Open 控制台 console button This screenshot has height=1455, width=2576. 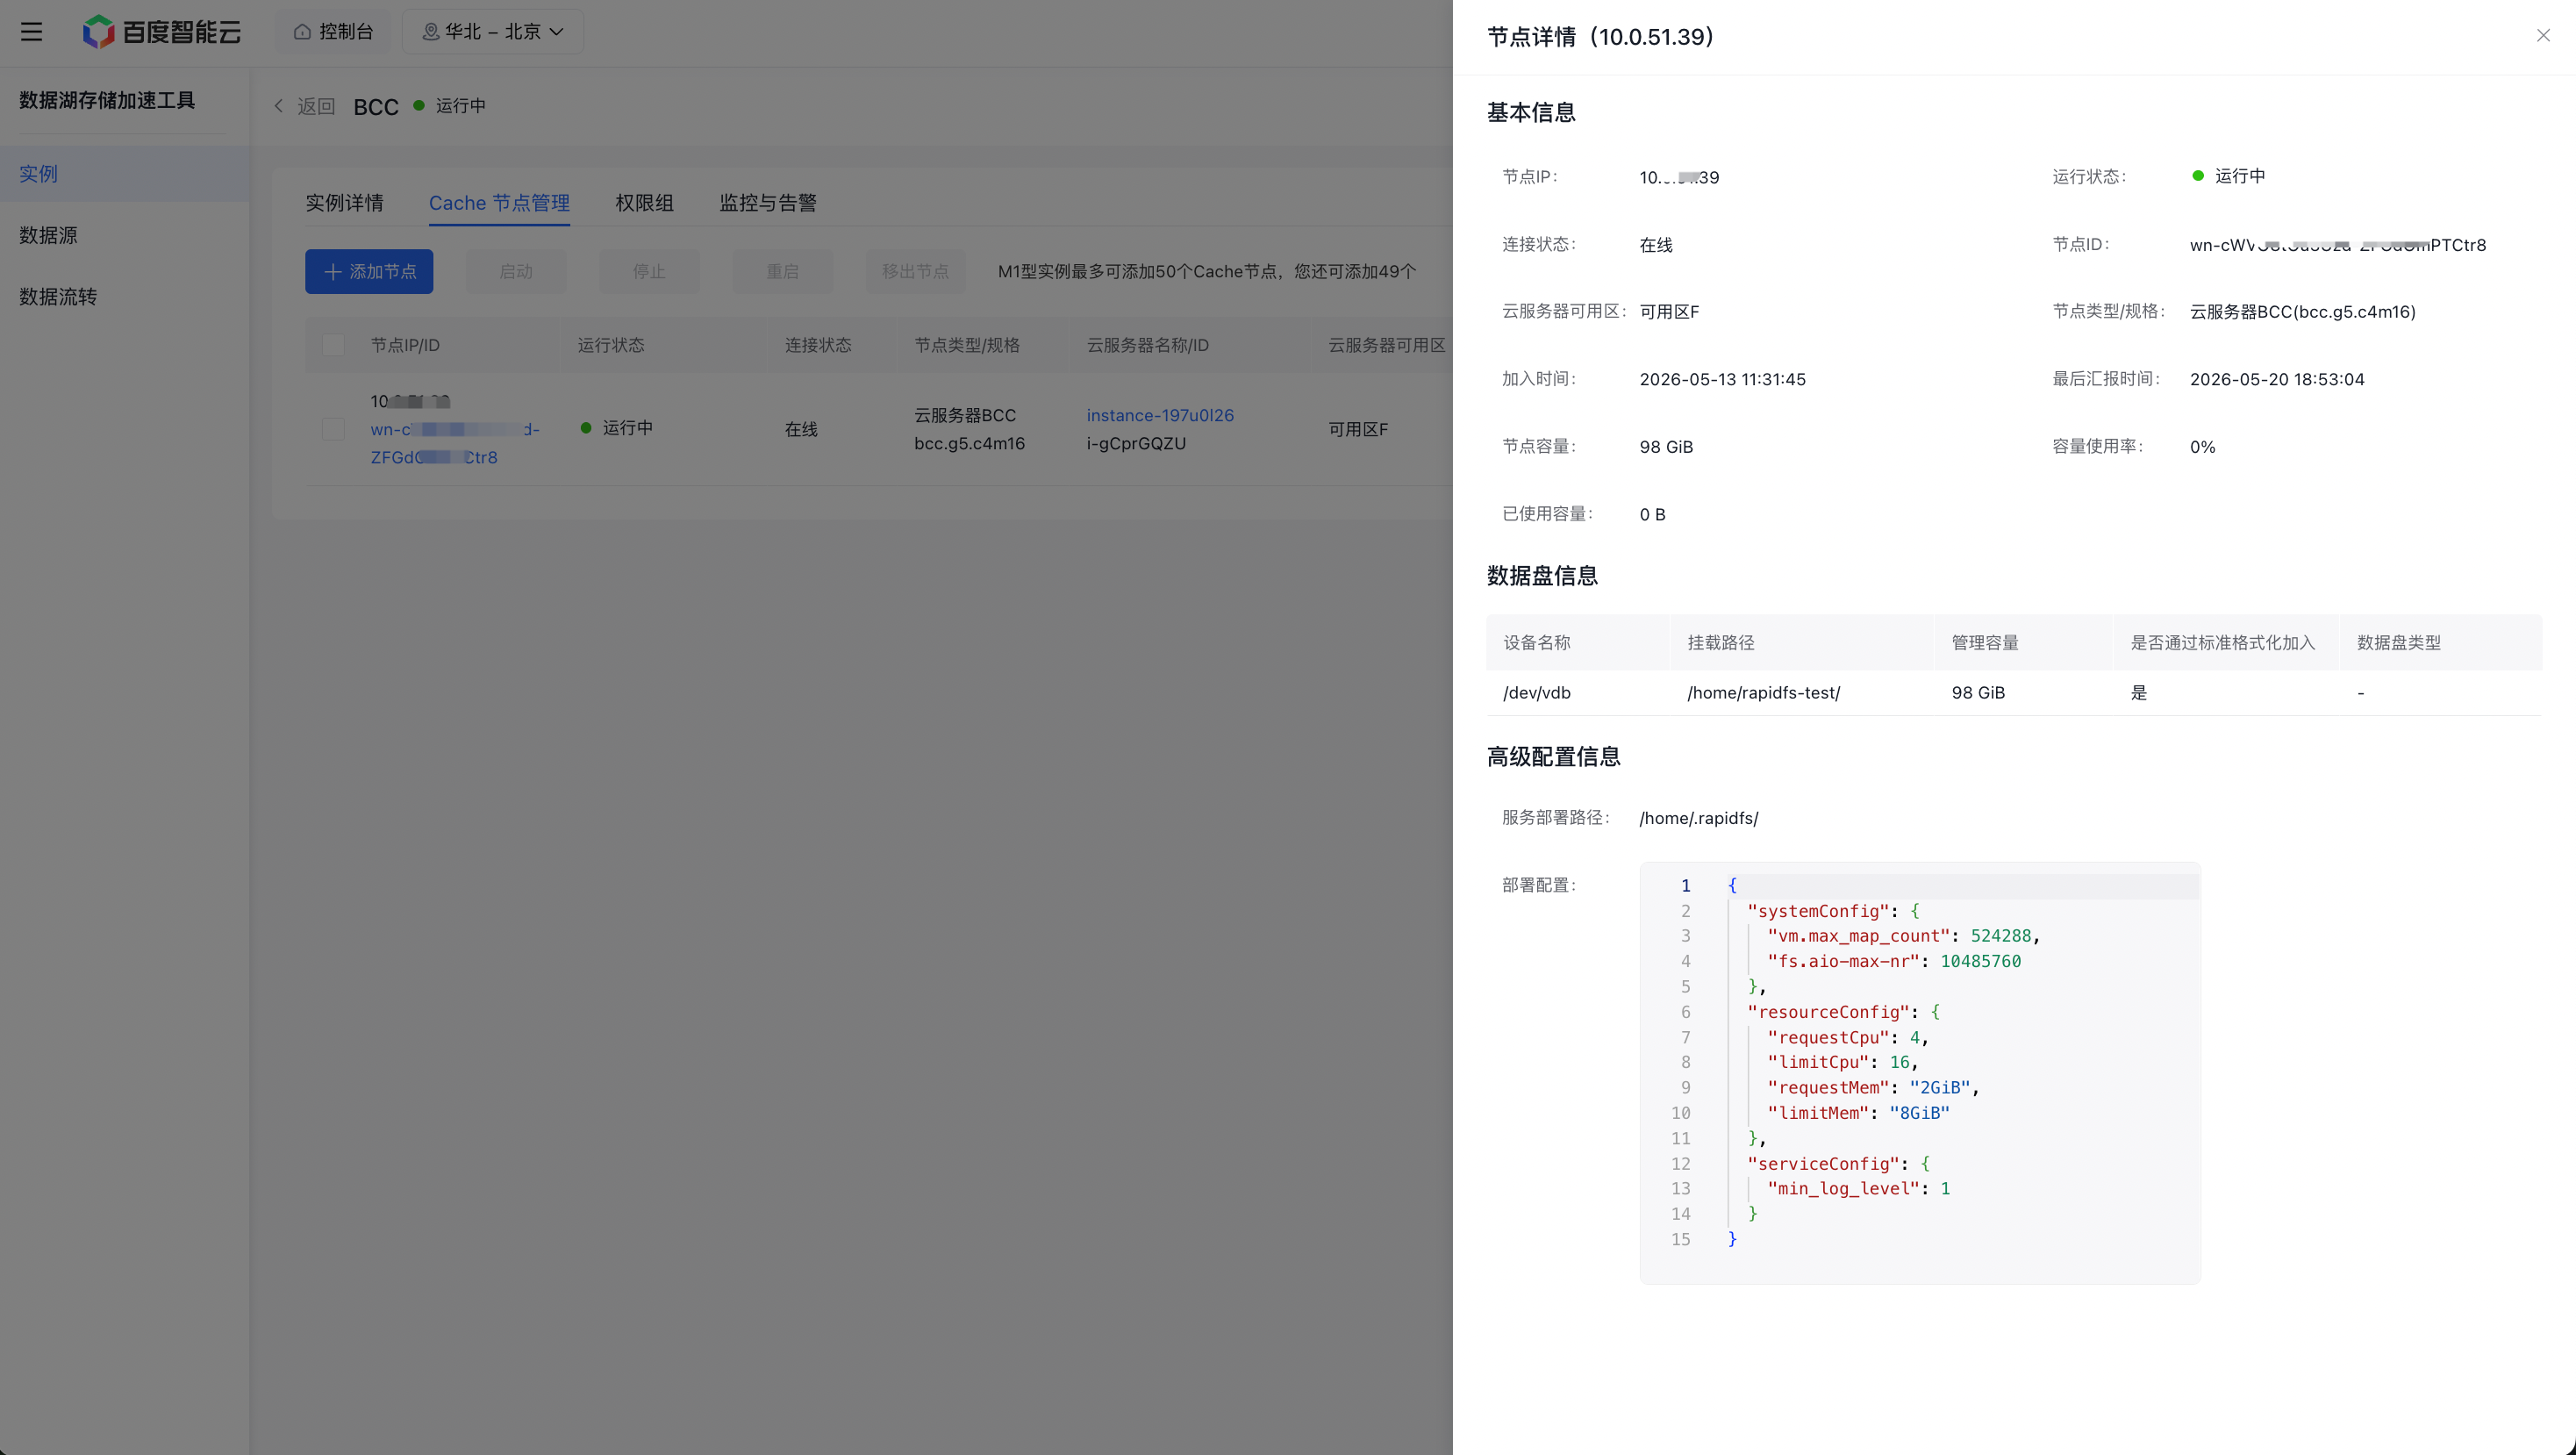coord(333,32)
